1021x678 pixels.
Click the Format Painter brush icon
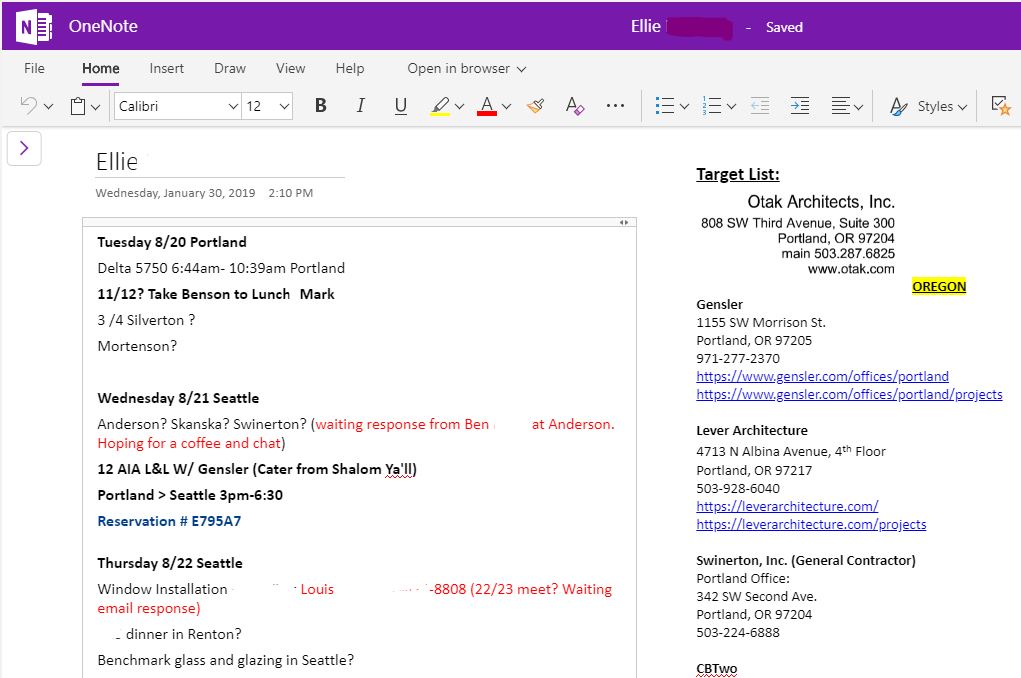pyautogui.click(x=535, y=106)
